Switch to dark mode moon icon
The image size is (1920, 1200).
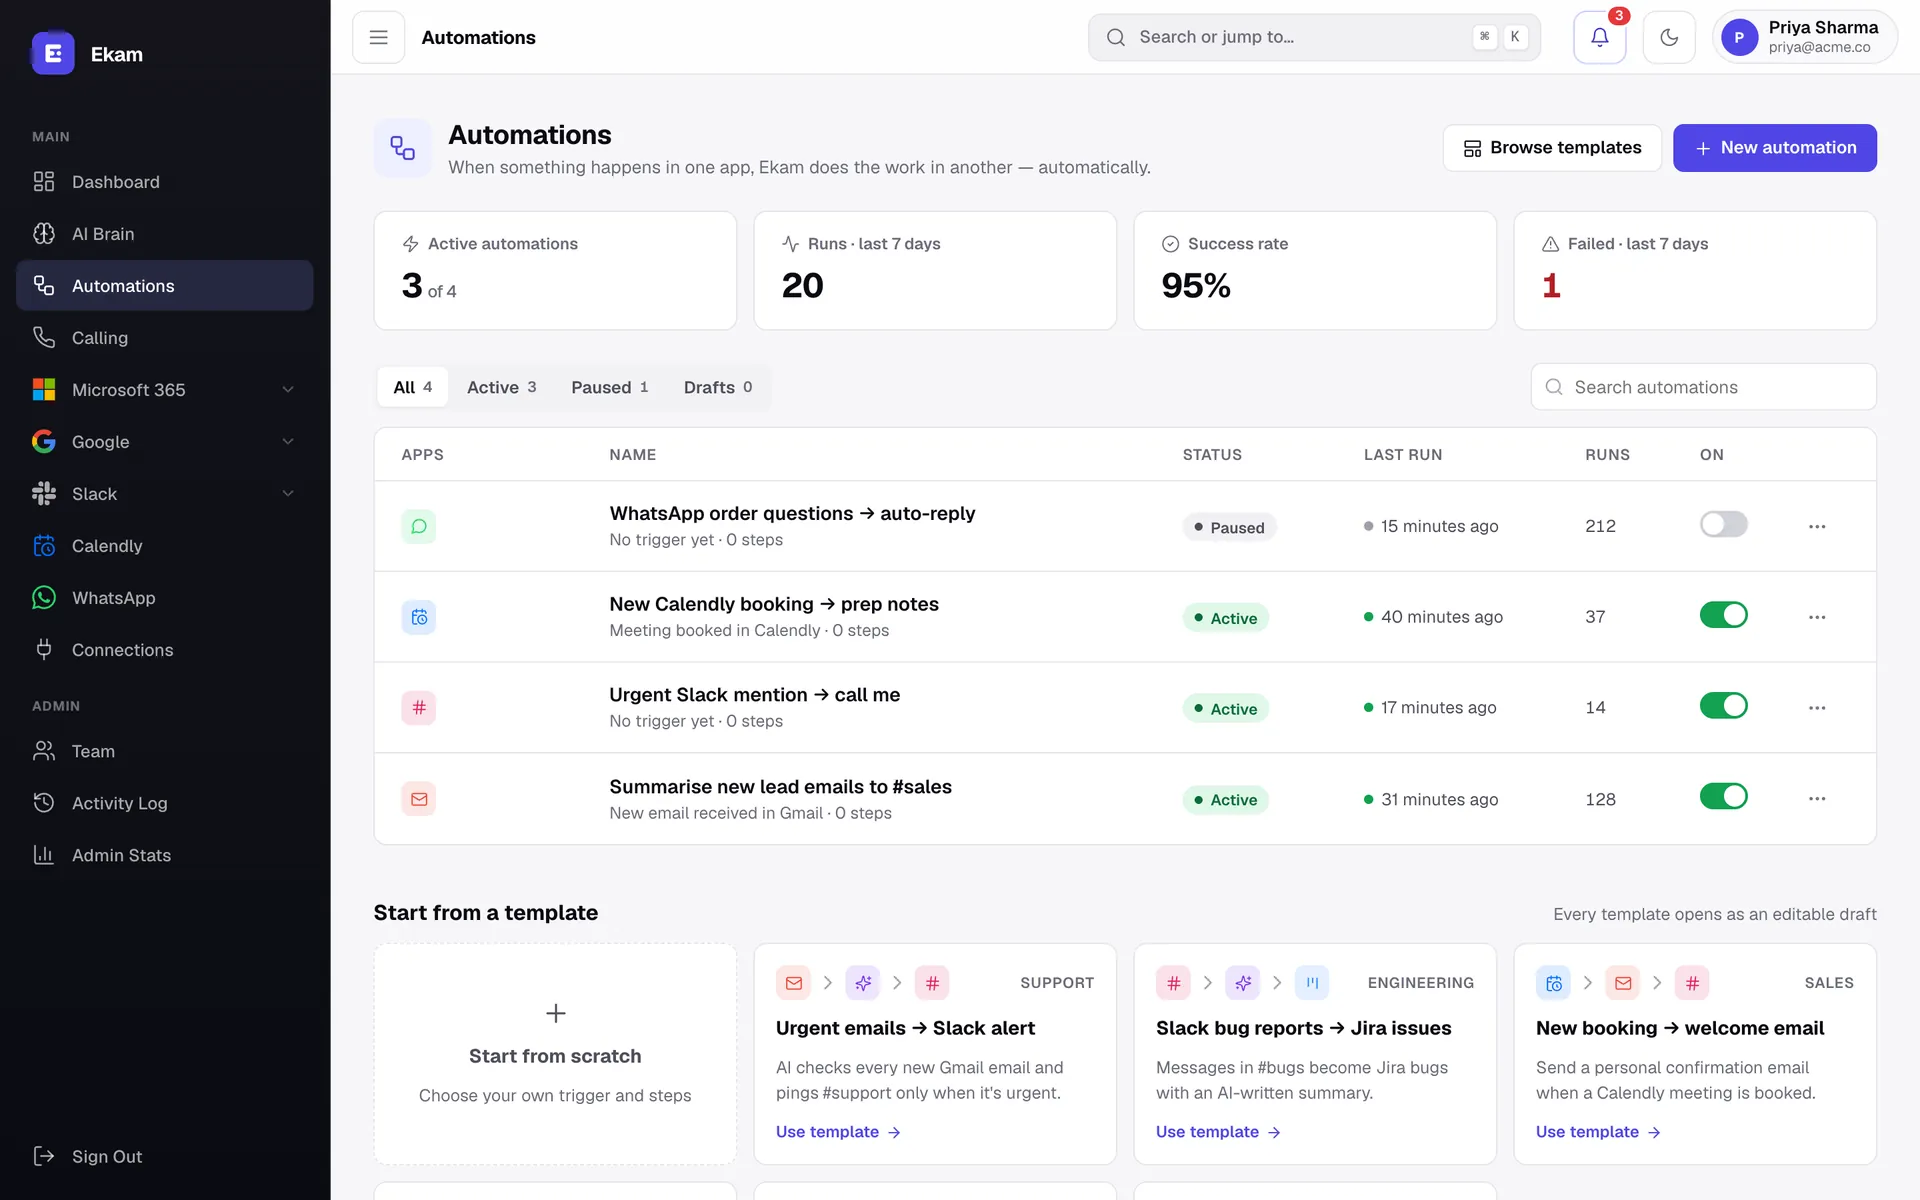[x=1669, y=37]
